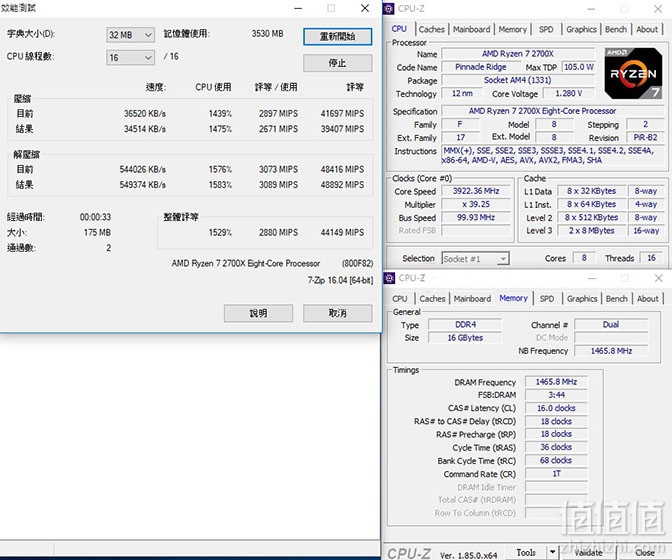The width and height of the screenshot is (672, 560).
Task: Open the CPU thread count 16 dropdown
Action: pos(130,57)
